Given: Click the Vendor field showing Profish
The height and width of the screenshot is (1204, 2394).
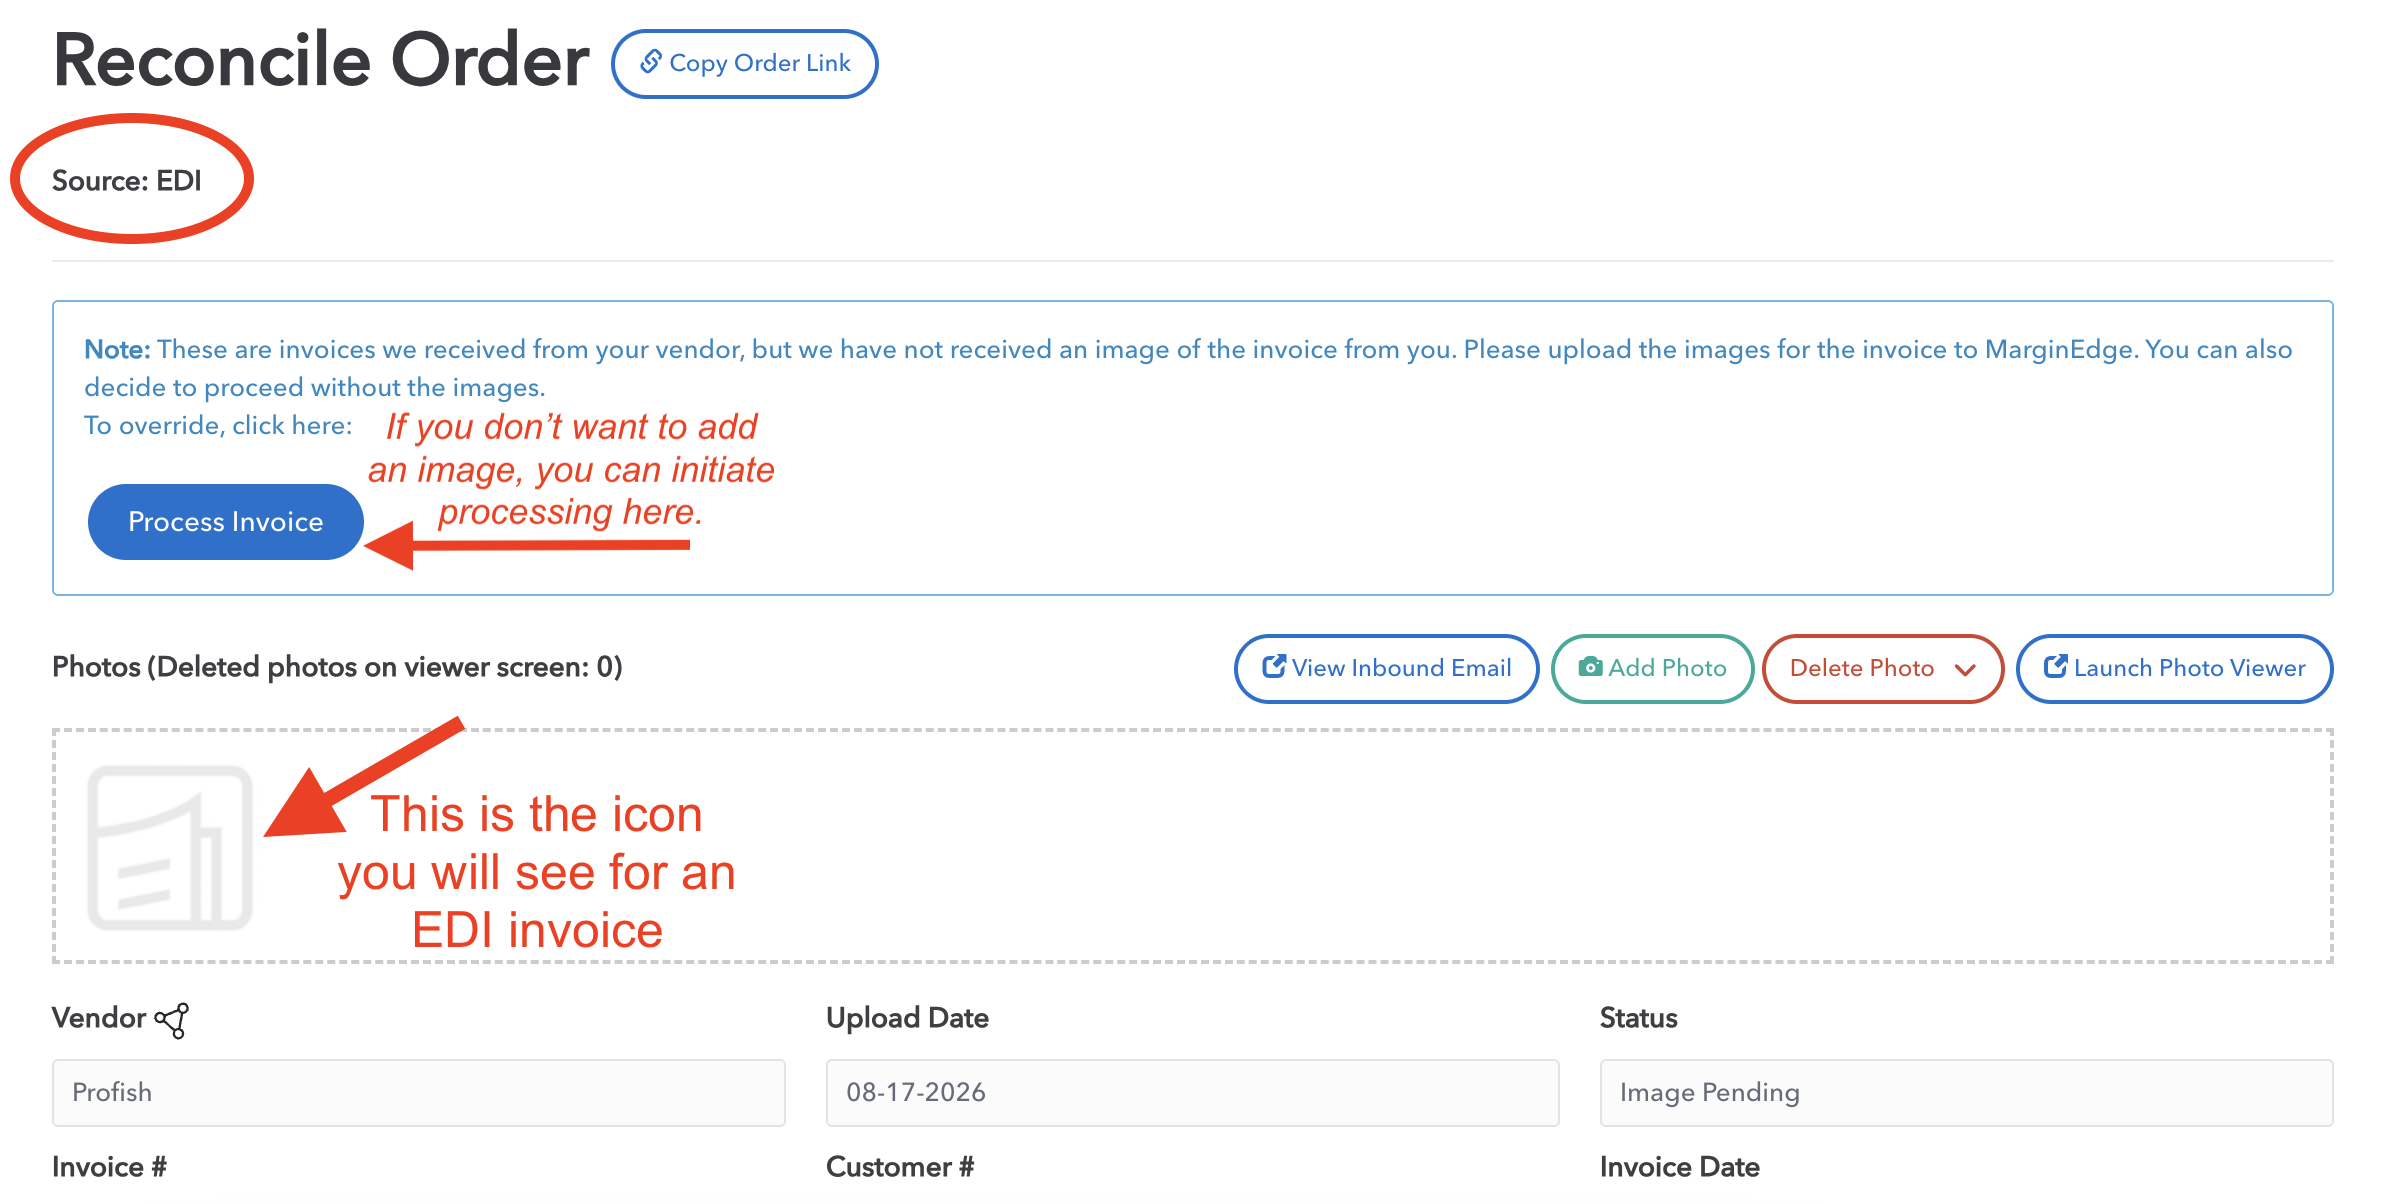Looking at the screenshot, I should [419, 1092].
